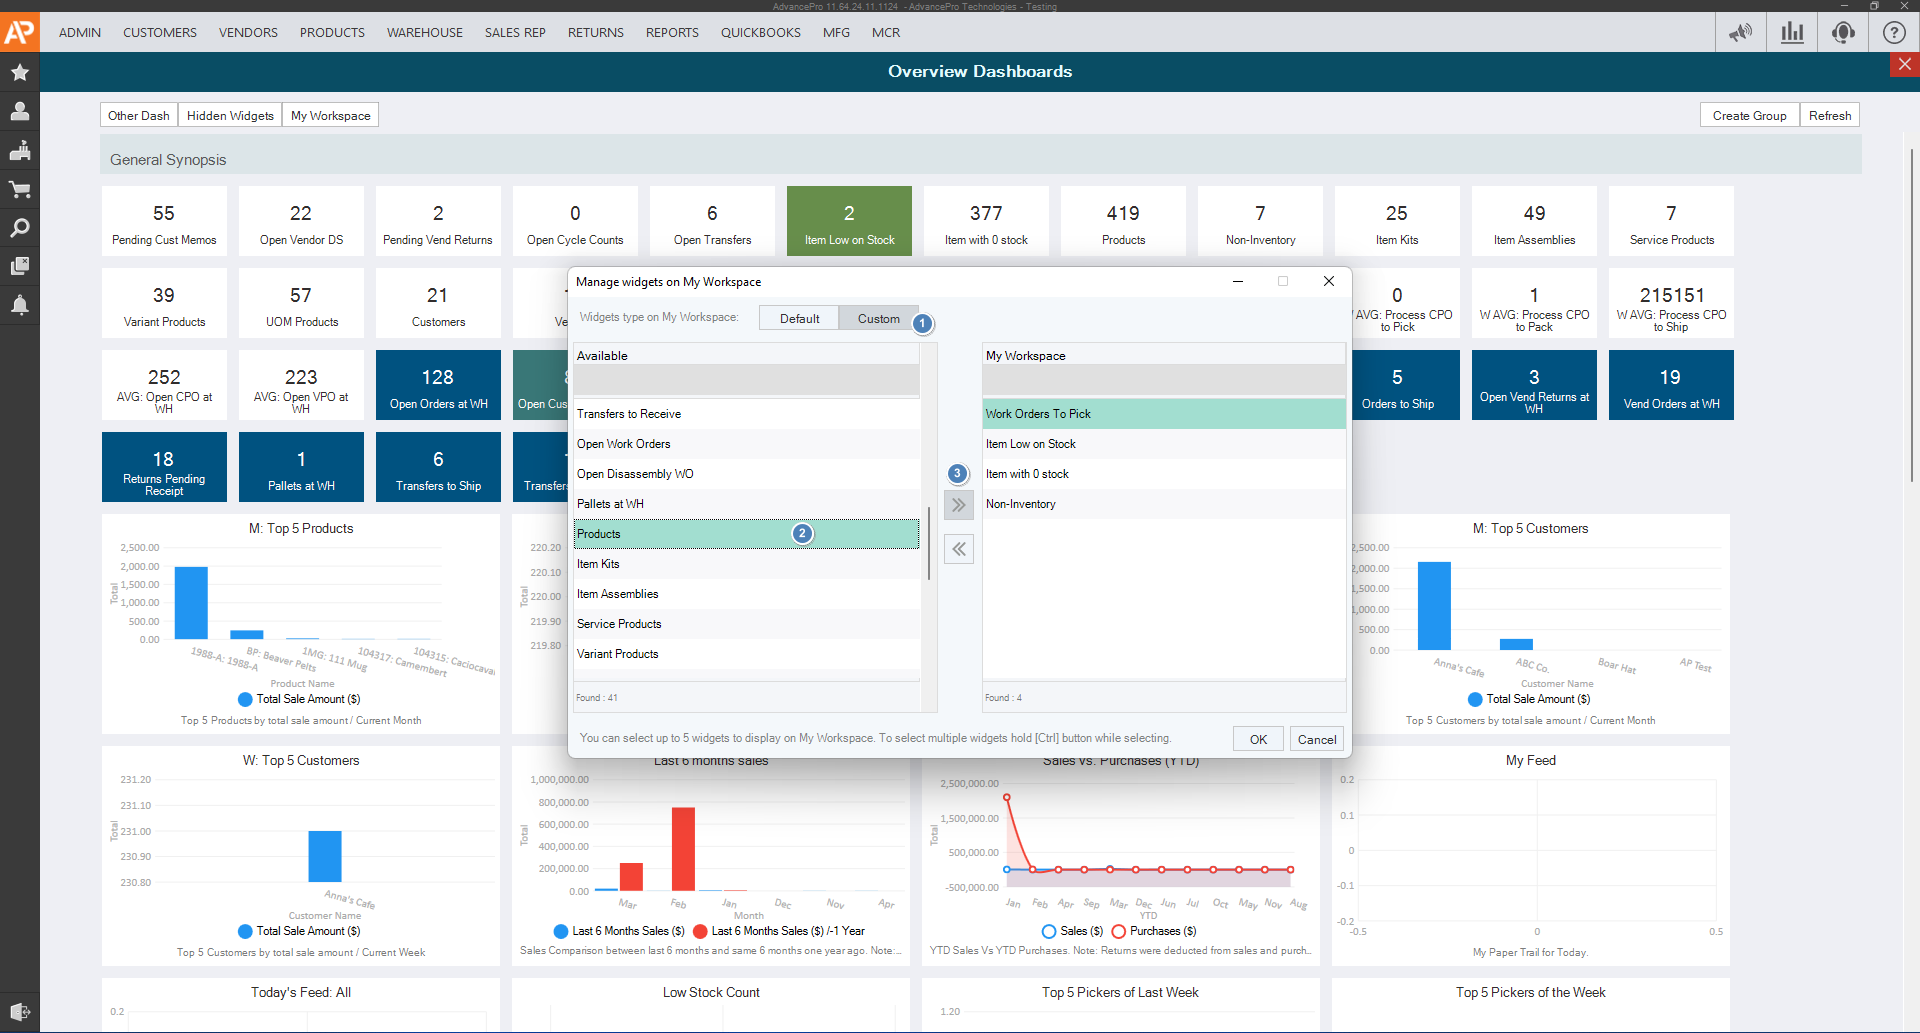Click the Create Group button

point(1749,115)
